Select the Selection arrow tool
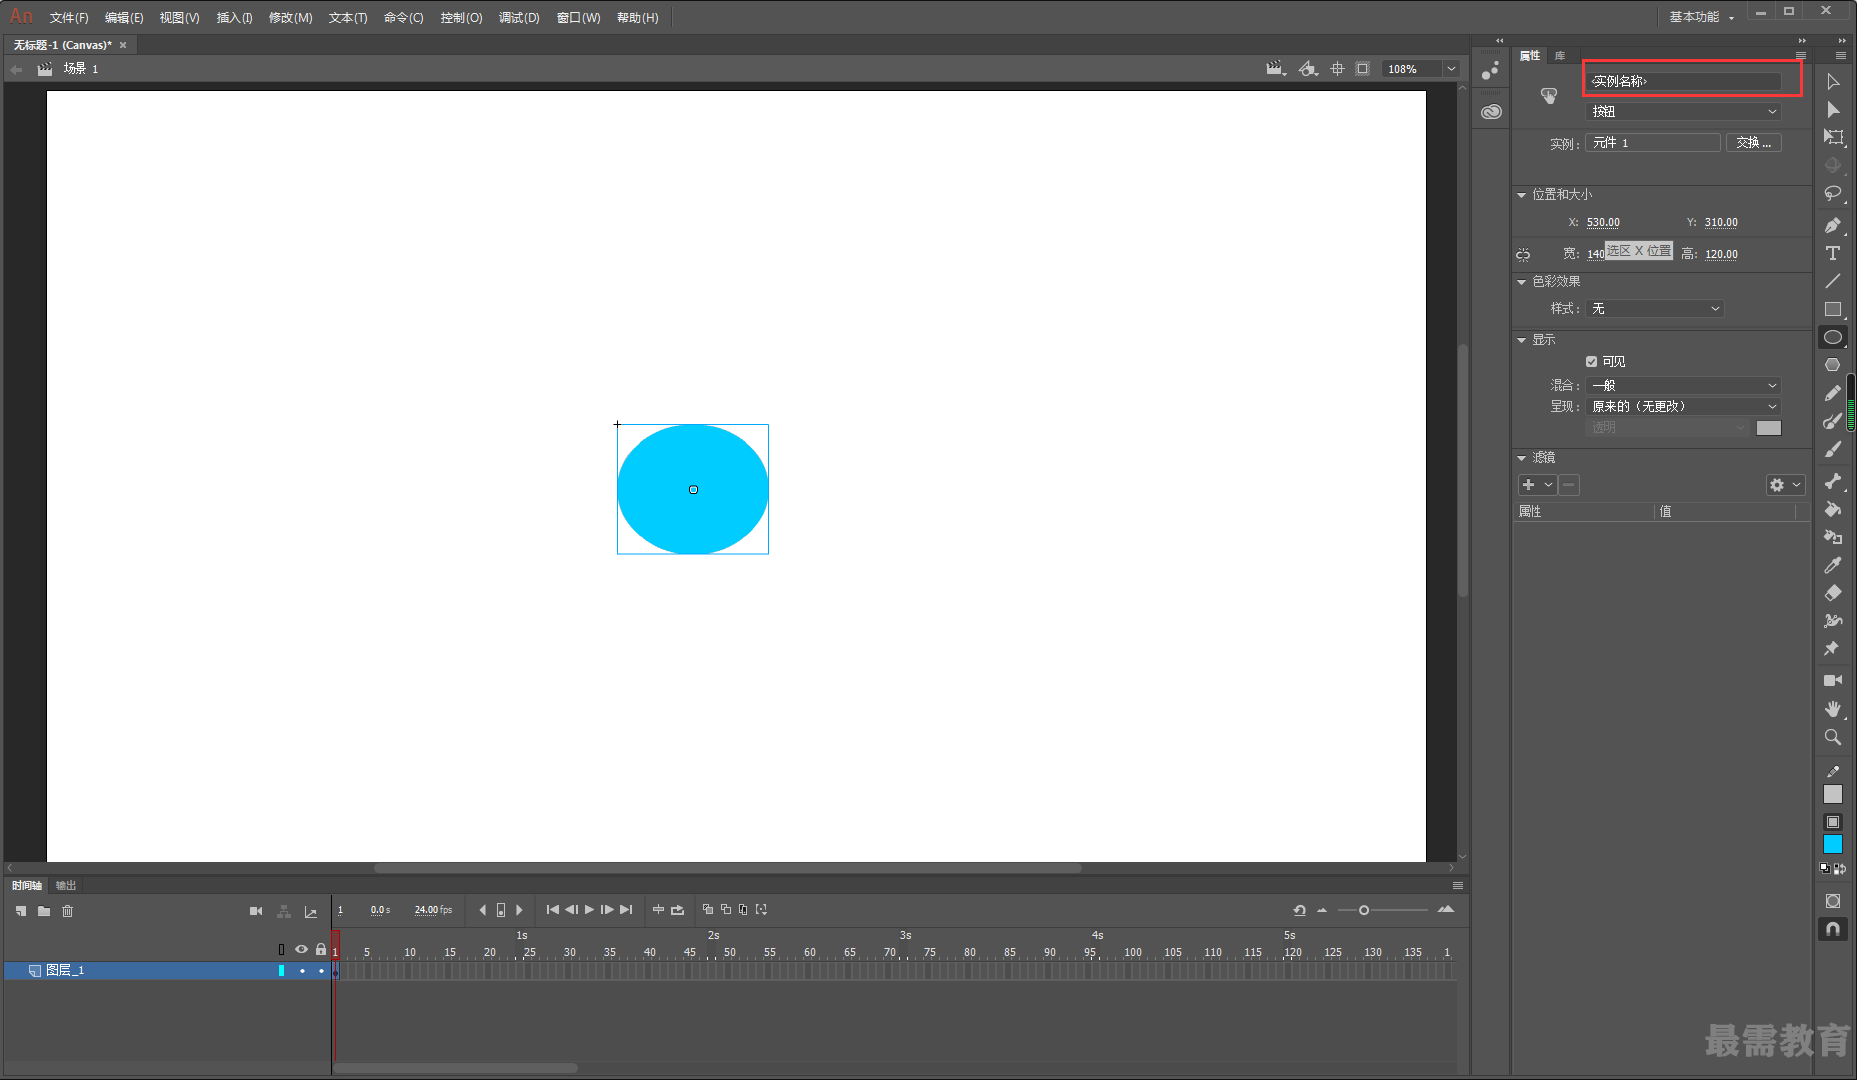The height and width of the screenshot is (1080, 1857). [1833, 81]
